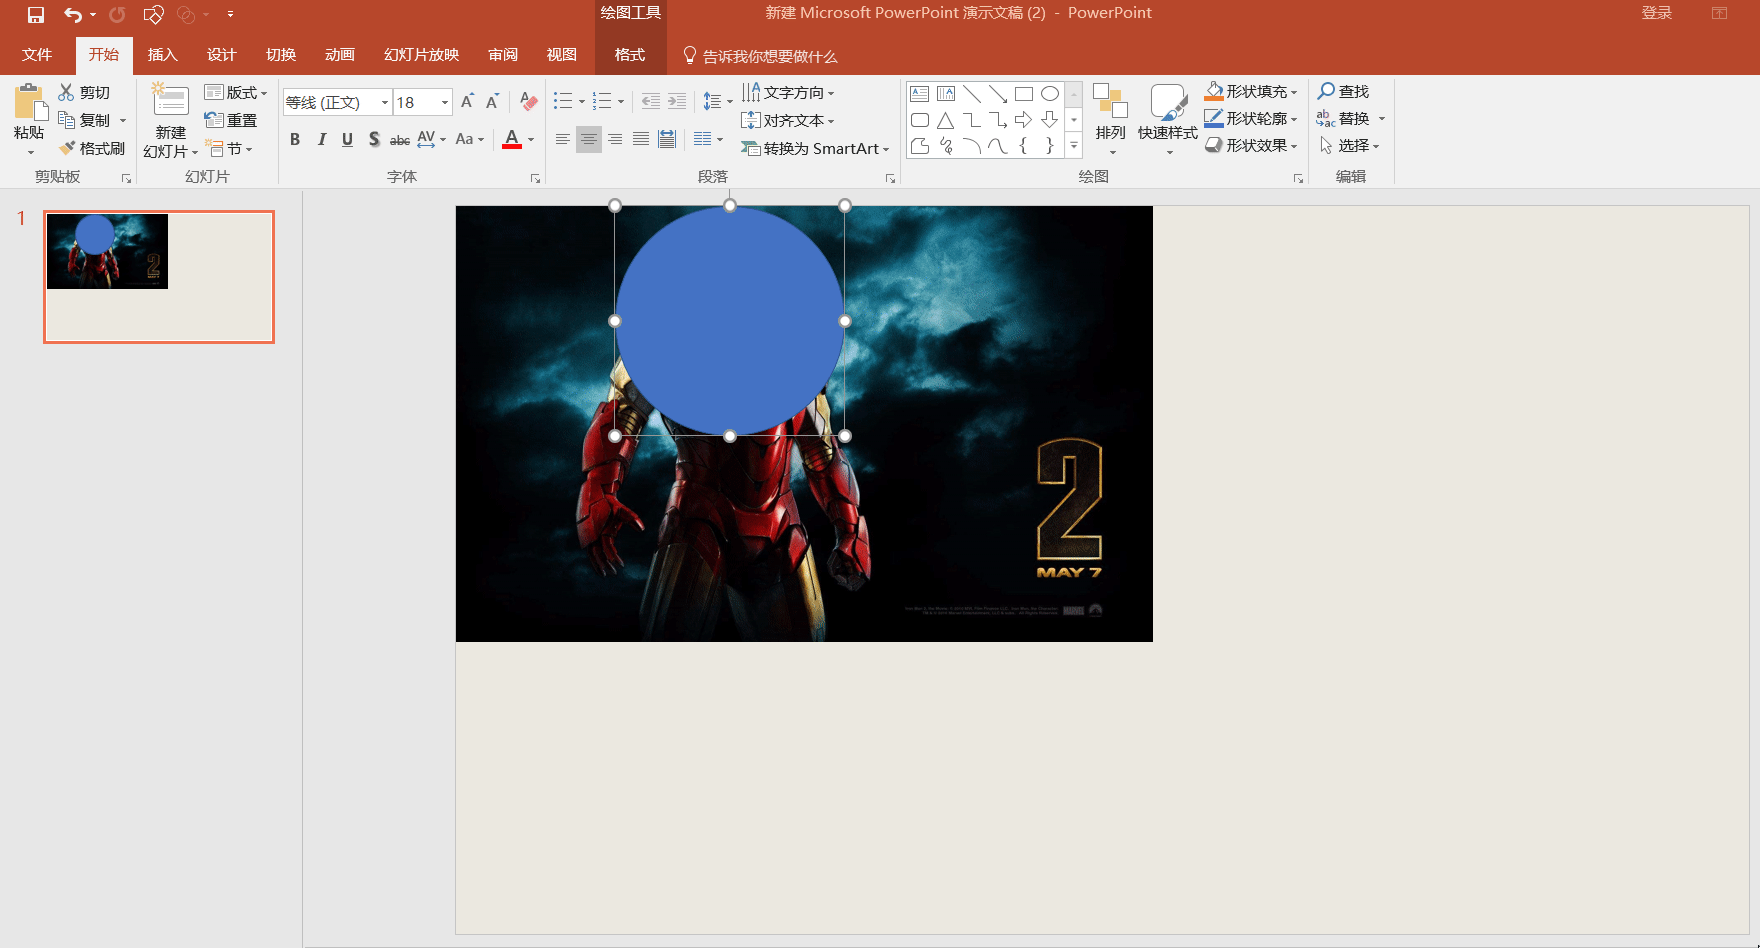The image size is (1760, 948).
Task: Open the font size dropdown showing 18
Action: click(445, 102)
